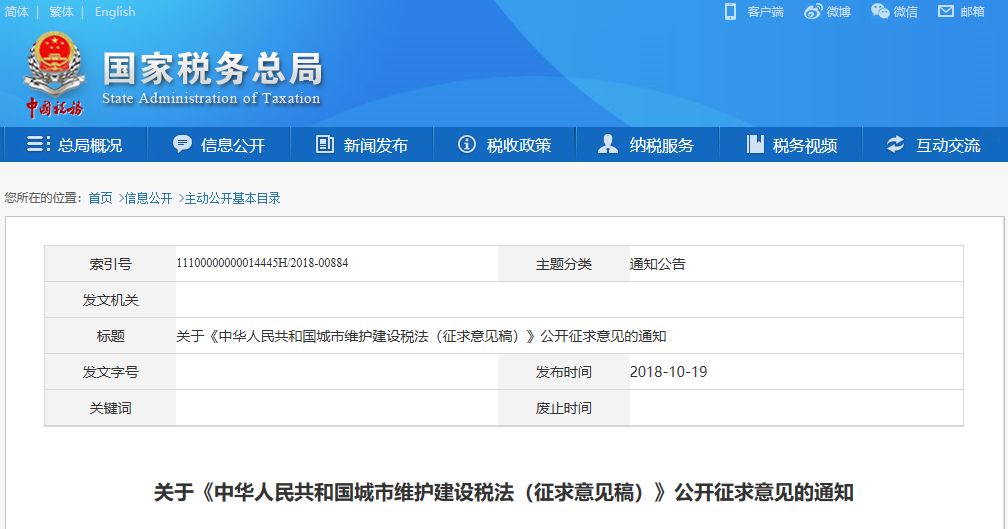The width and height of the screenshot is (1008, 529).
Task: Click the speech bubble icon beside 信息公开
Action: click(x=182, y=144)
